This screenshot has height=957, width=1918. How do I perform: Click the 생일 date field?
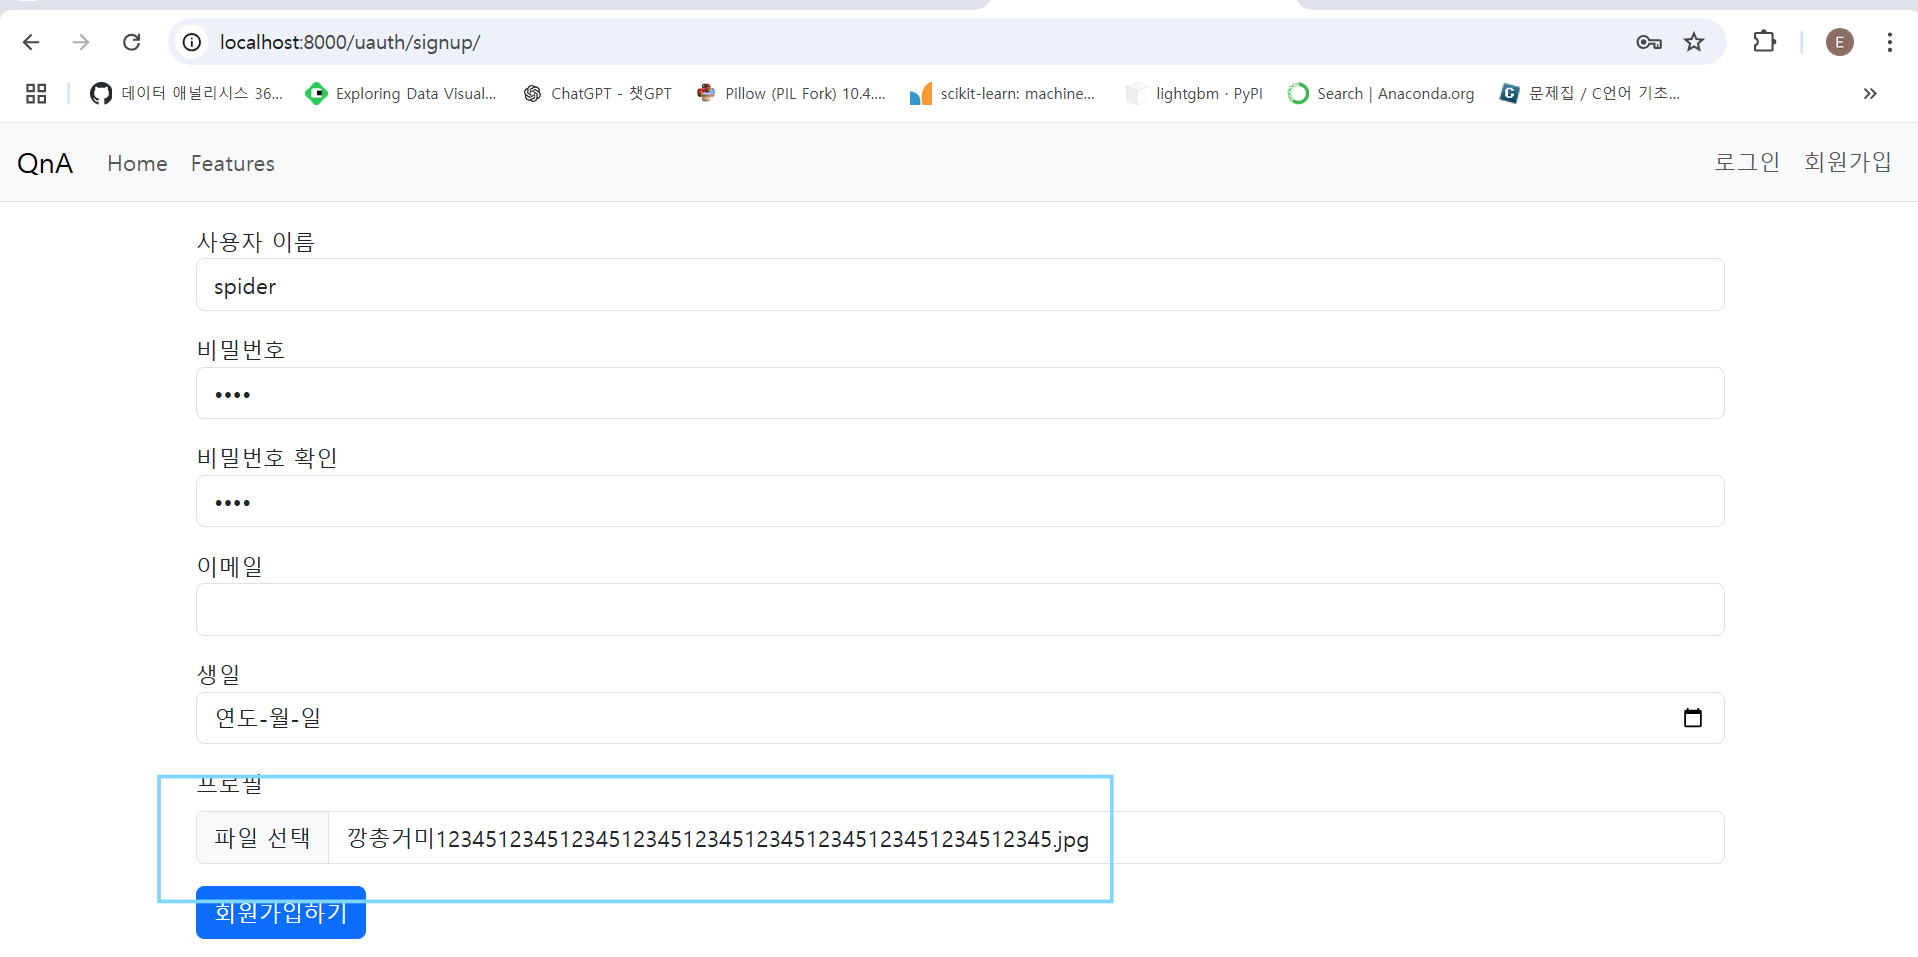(x=960, y=718)
